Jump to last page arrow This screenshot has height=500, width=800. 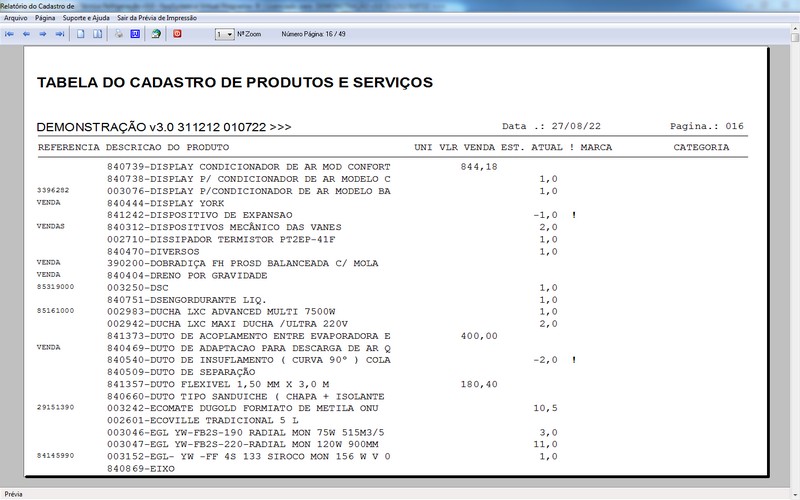pos(60,34)
